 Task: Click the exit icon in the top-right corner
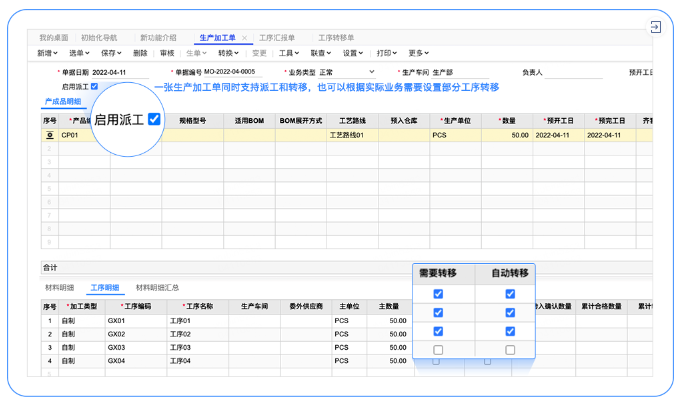click(656, 27)
